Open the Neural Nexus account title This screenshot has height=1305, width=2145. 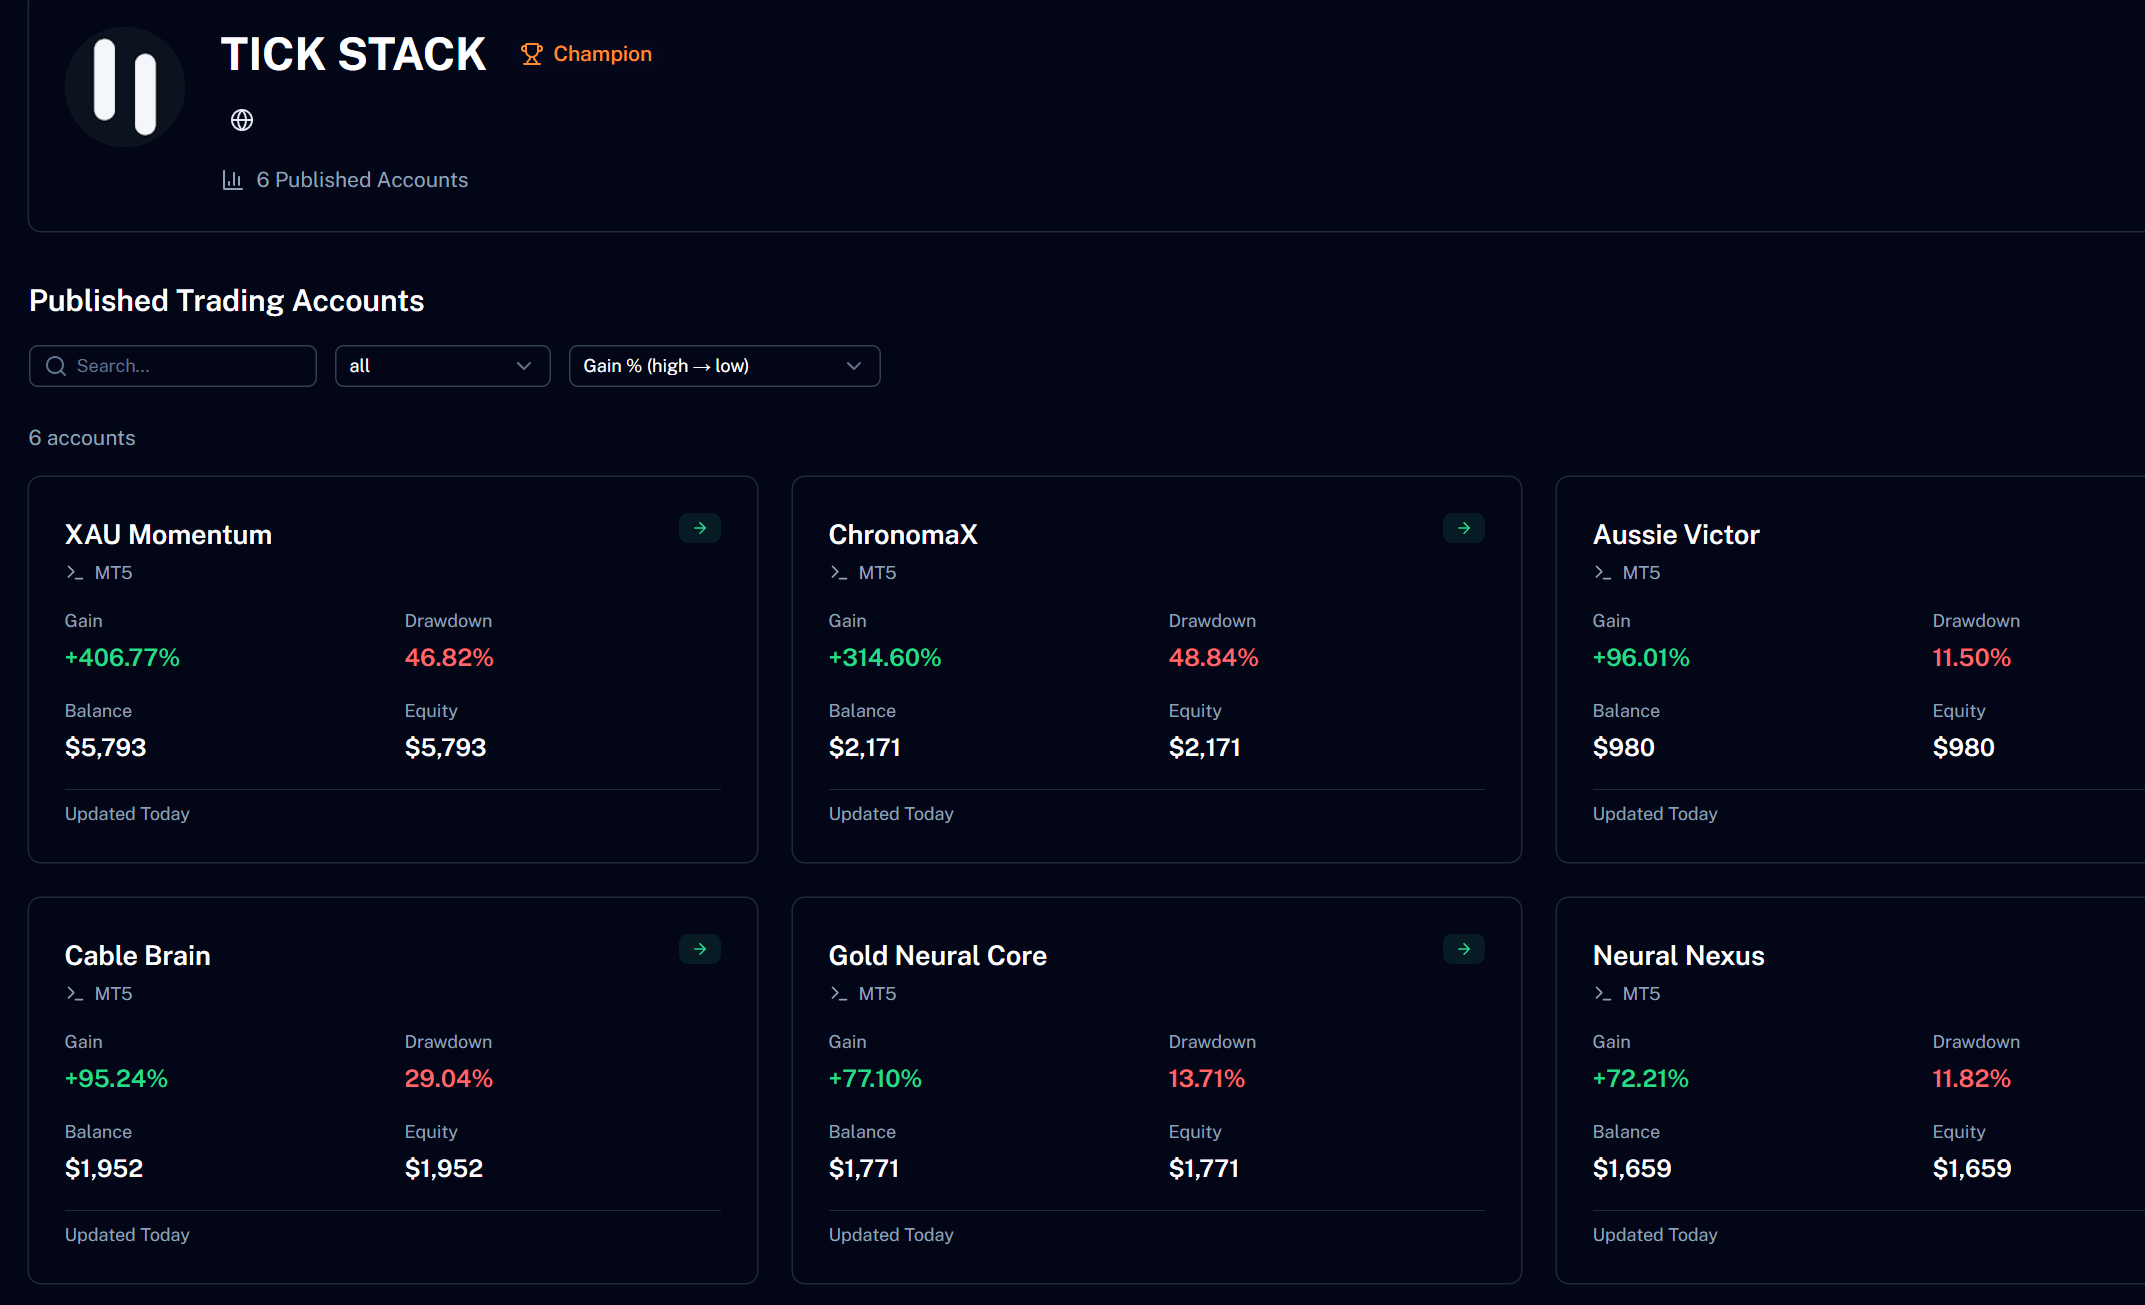tap(1678, 956)
